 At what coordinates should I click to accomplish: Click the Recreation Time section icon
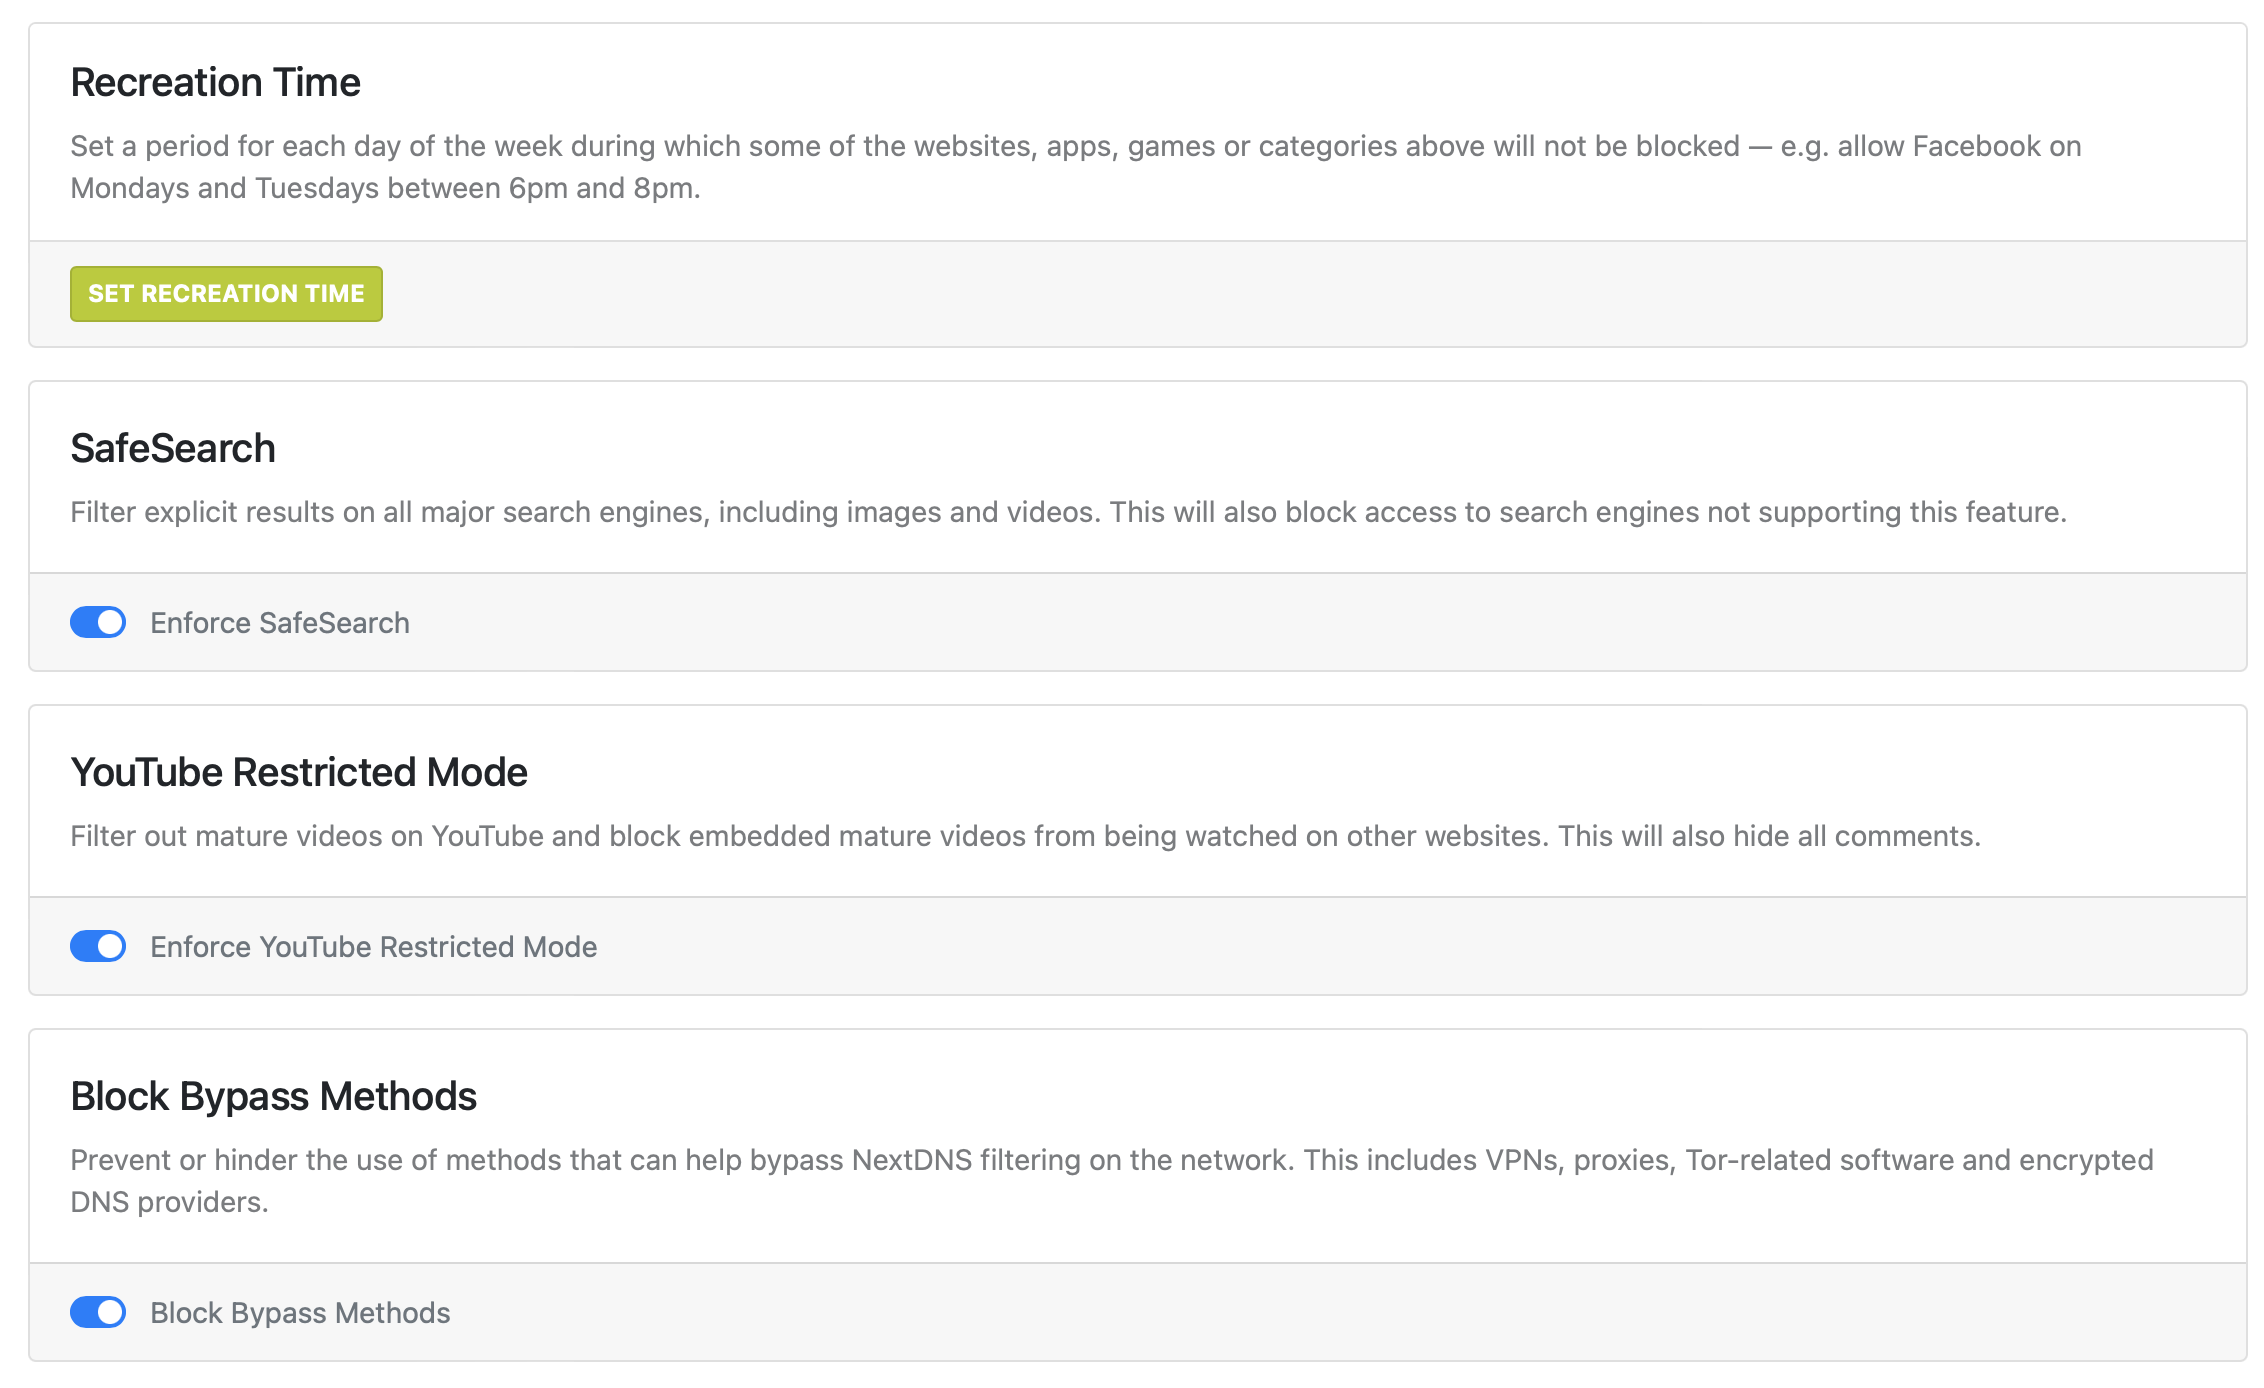(x=226, y=293)
